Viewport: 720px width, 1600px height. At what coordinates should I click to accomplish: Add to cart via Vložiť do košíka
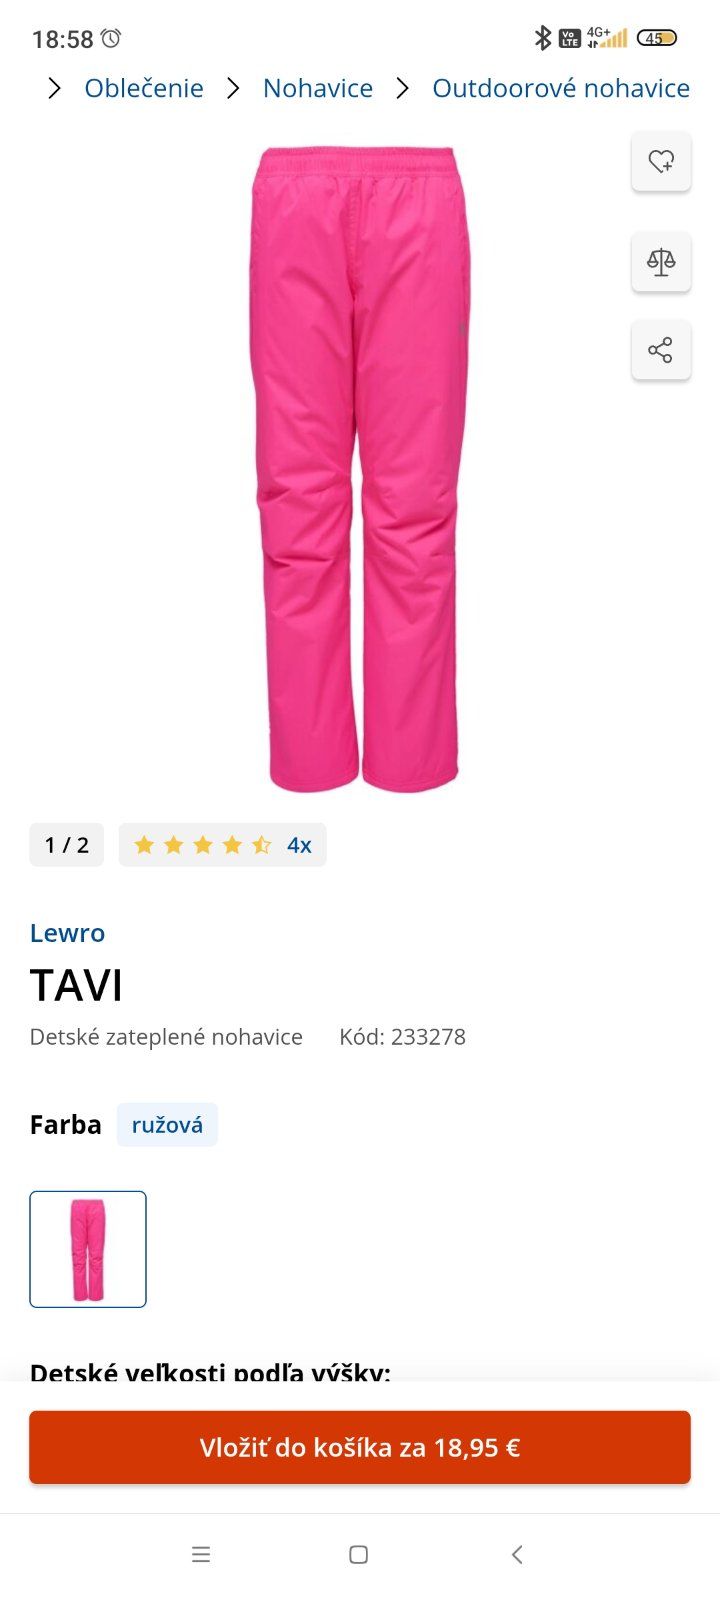(x=360, y=1447)
